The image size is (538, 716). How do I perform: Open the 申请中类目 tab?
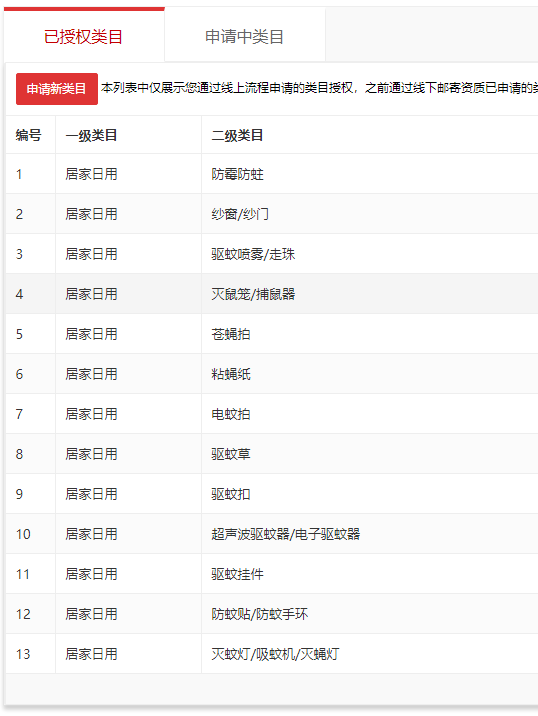coord(244,37)
